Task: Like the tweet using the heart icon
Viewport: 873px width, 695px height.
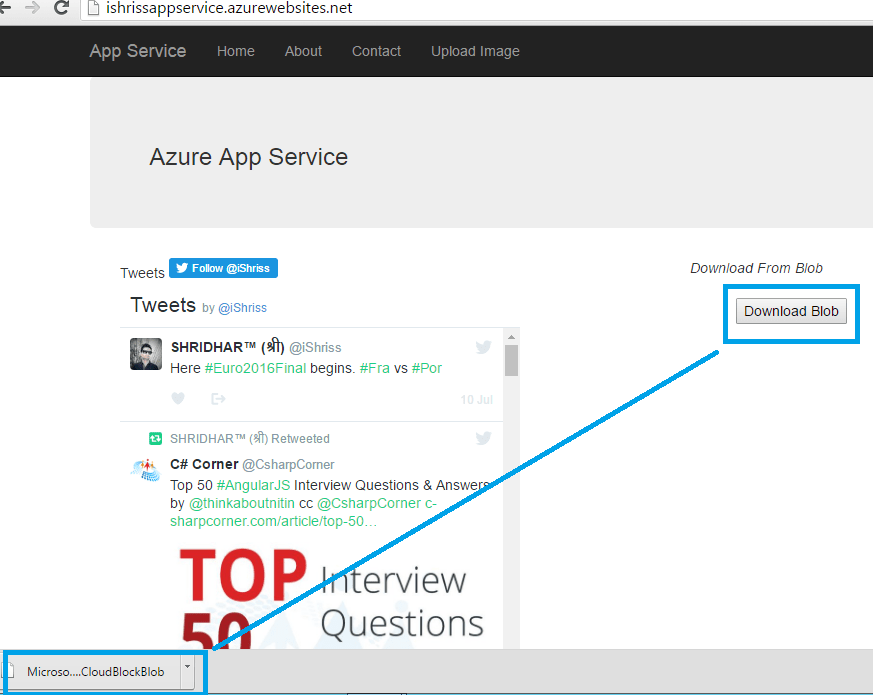Action: [178, 398]
